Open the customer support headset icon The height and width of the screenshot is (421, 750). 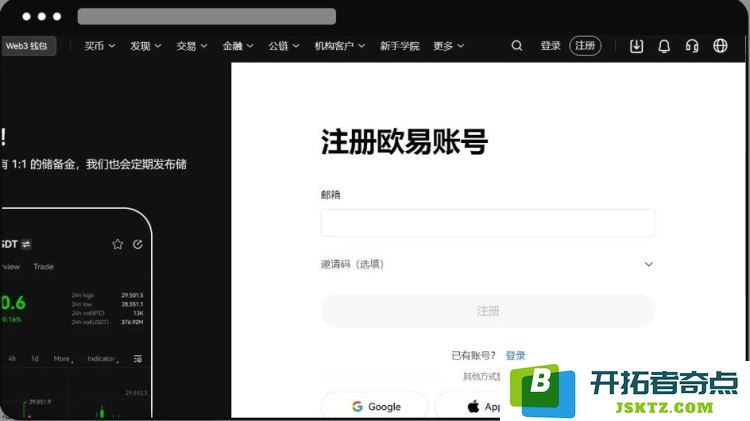click(x=692, y=46)
